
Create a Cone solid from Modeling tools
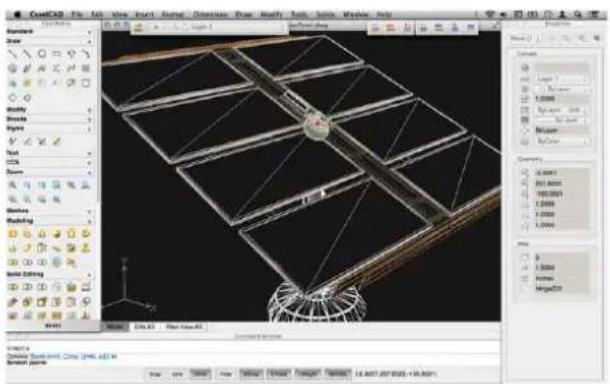42,233
